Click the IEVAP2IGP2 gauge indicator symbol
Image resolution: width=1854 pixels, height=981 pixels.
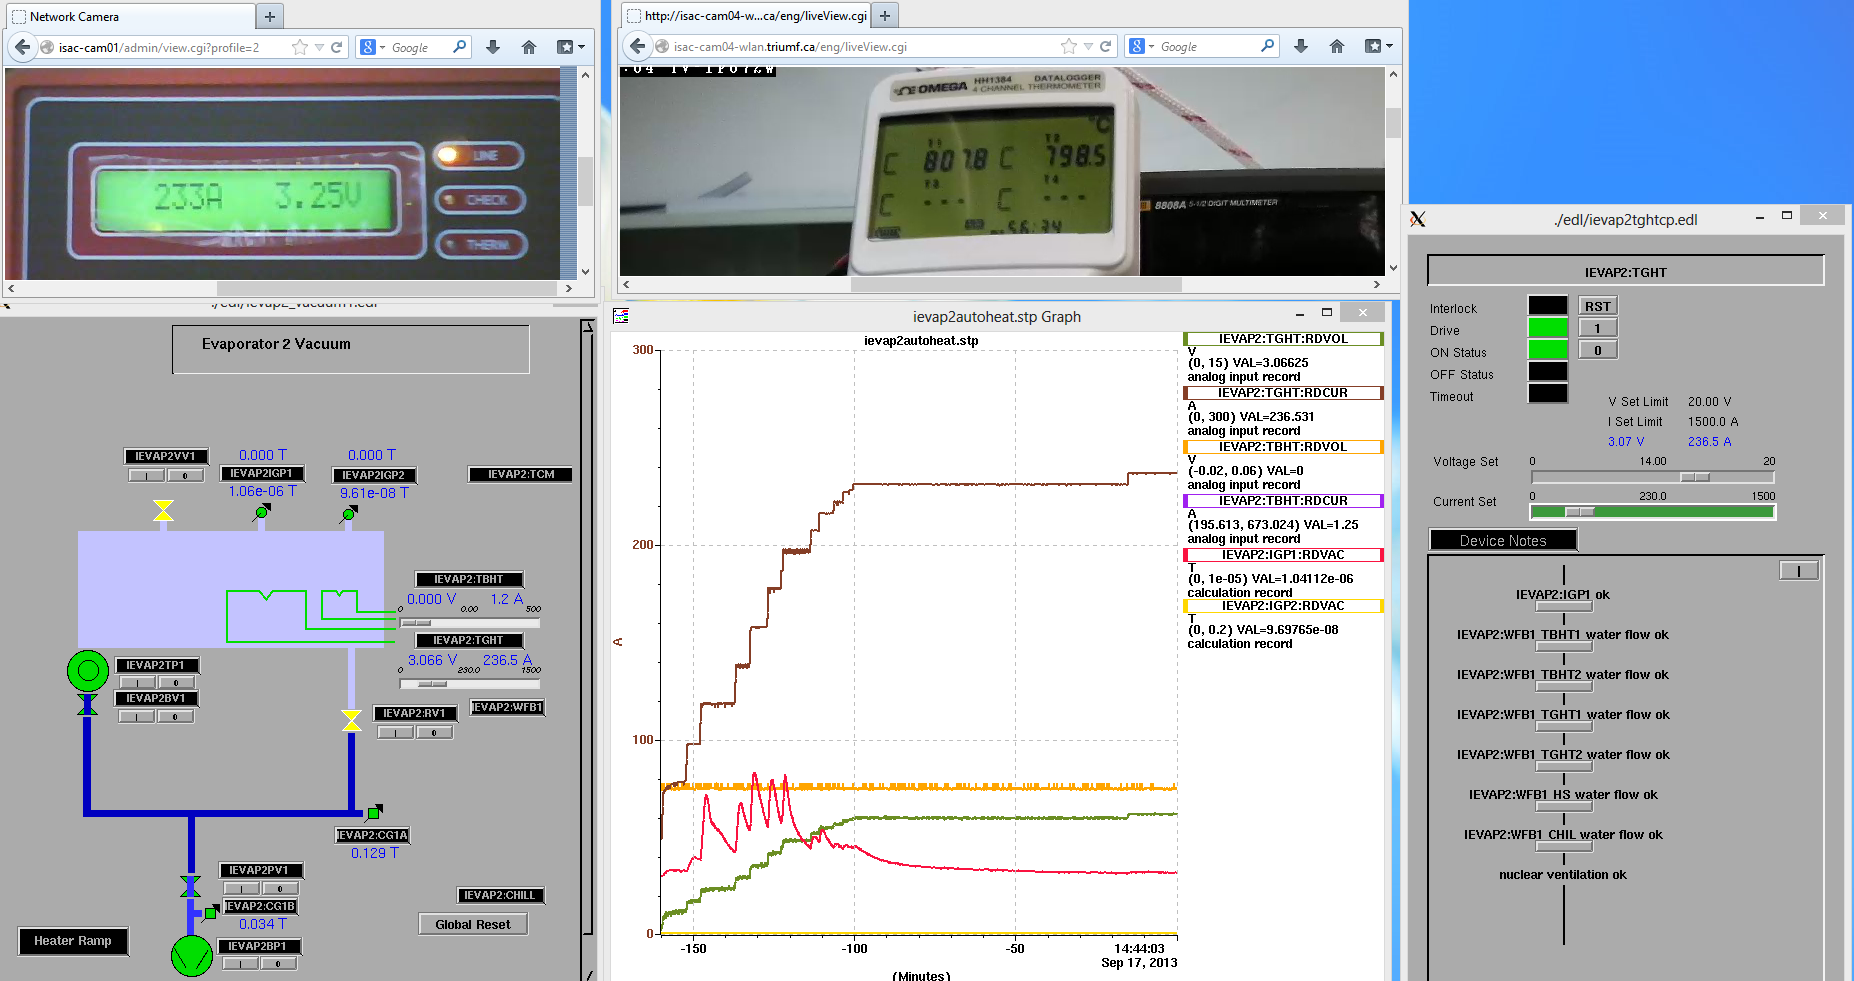point(349,514)
